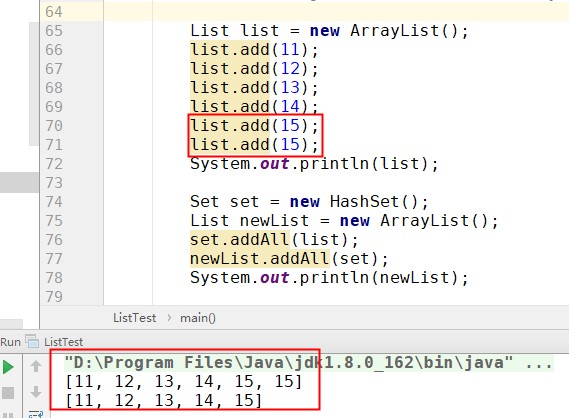
Task: Click the java command path in console
Action: coord(308,363)
